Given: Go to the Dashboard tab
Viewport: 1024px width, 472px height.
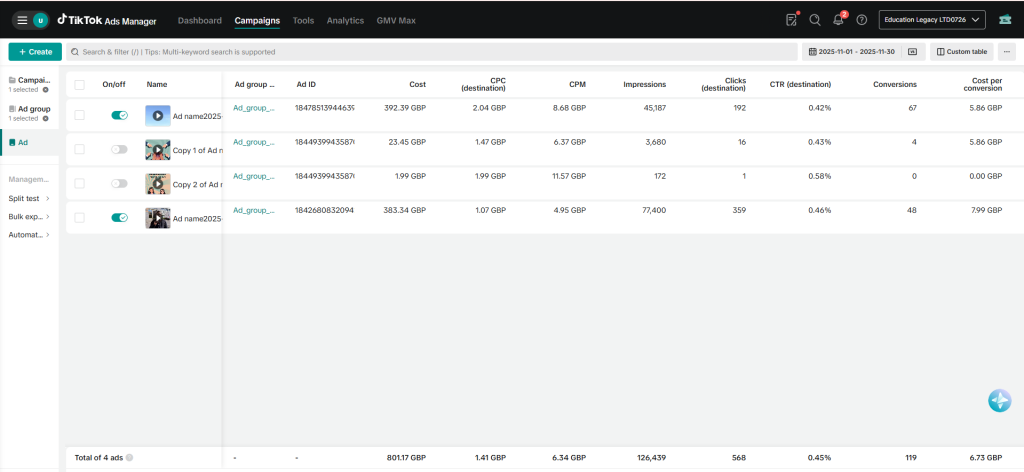Looking at the screenshot, I should [x=200, y=20].
